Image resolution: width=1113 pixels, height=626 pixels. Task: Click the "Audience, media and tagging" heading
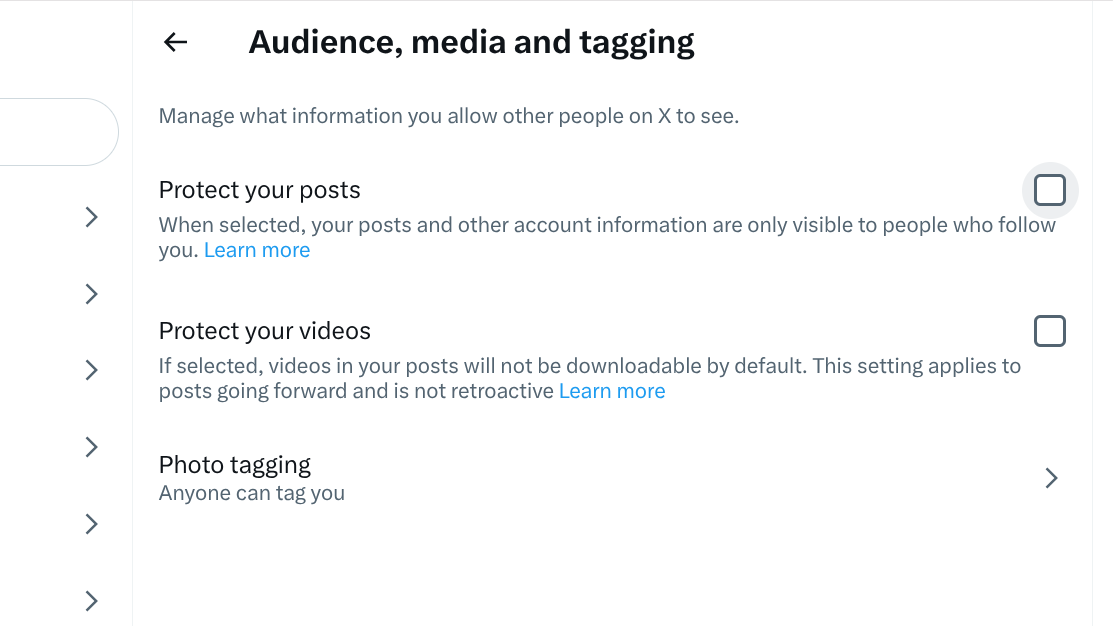click(472, 42)
